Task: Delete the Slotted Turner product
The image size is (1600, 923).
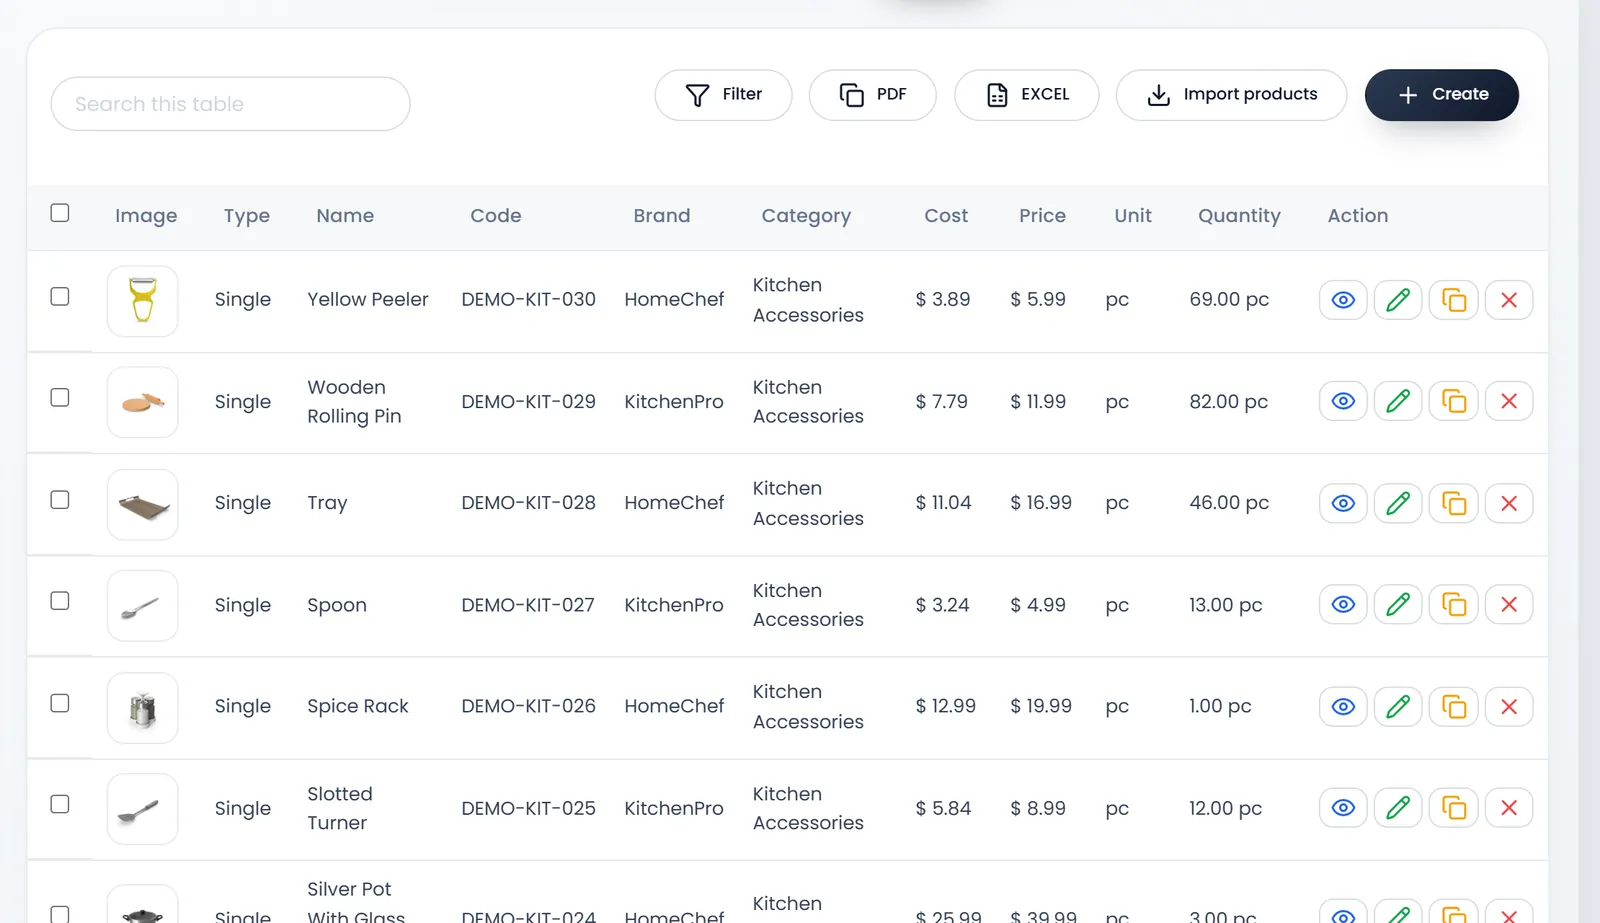Action: (x=1509, y=807)
